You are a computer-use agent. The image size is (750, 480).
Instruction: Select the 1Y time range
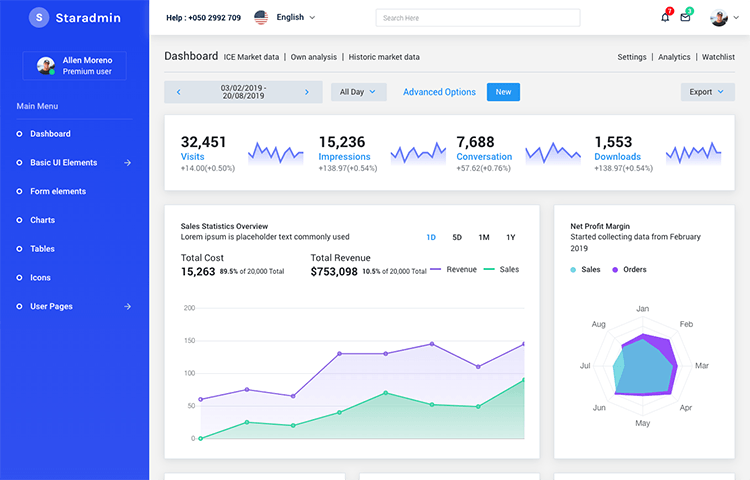[511, 237]
